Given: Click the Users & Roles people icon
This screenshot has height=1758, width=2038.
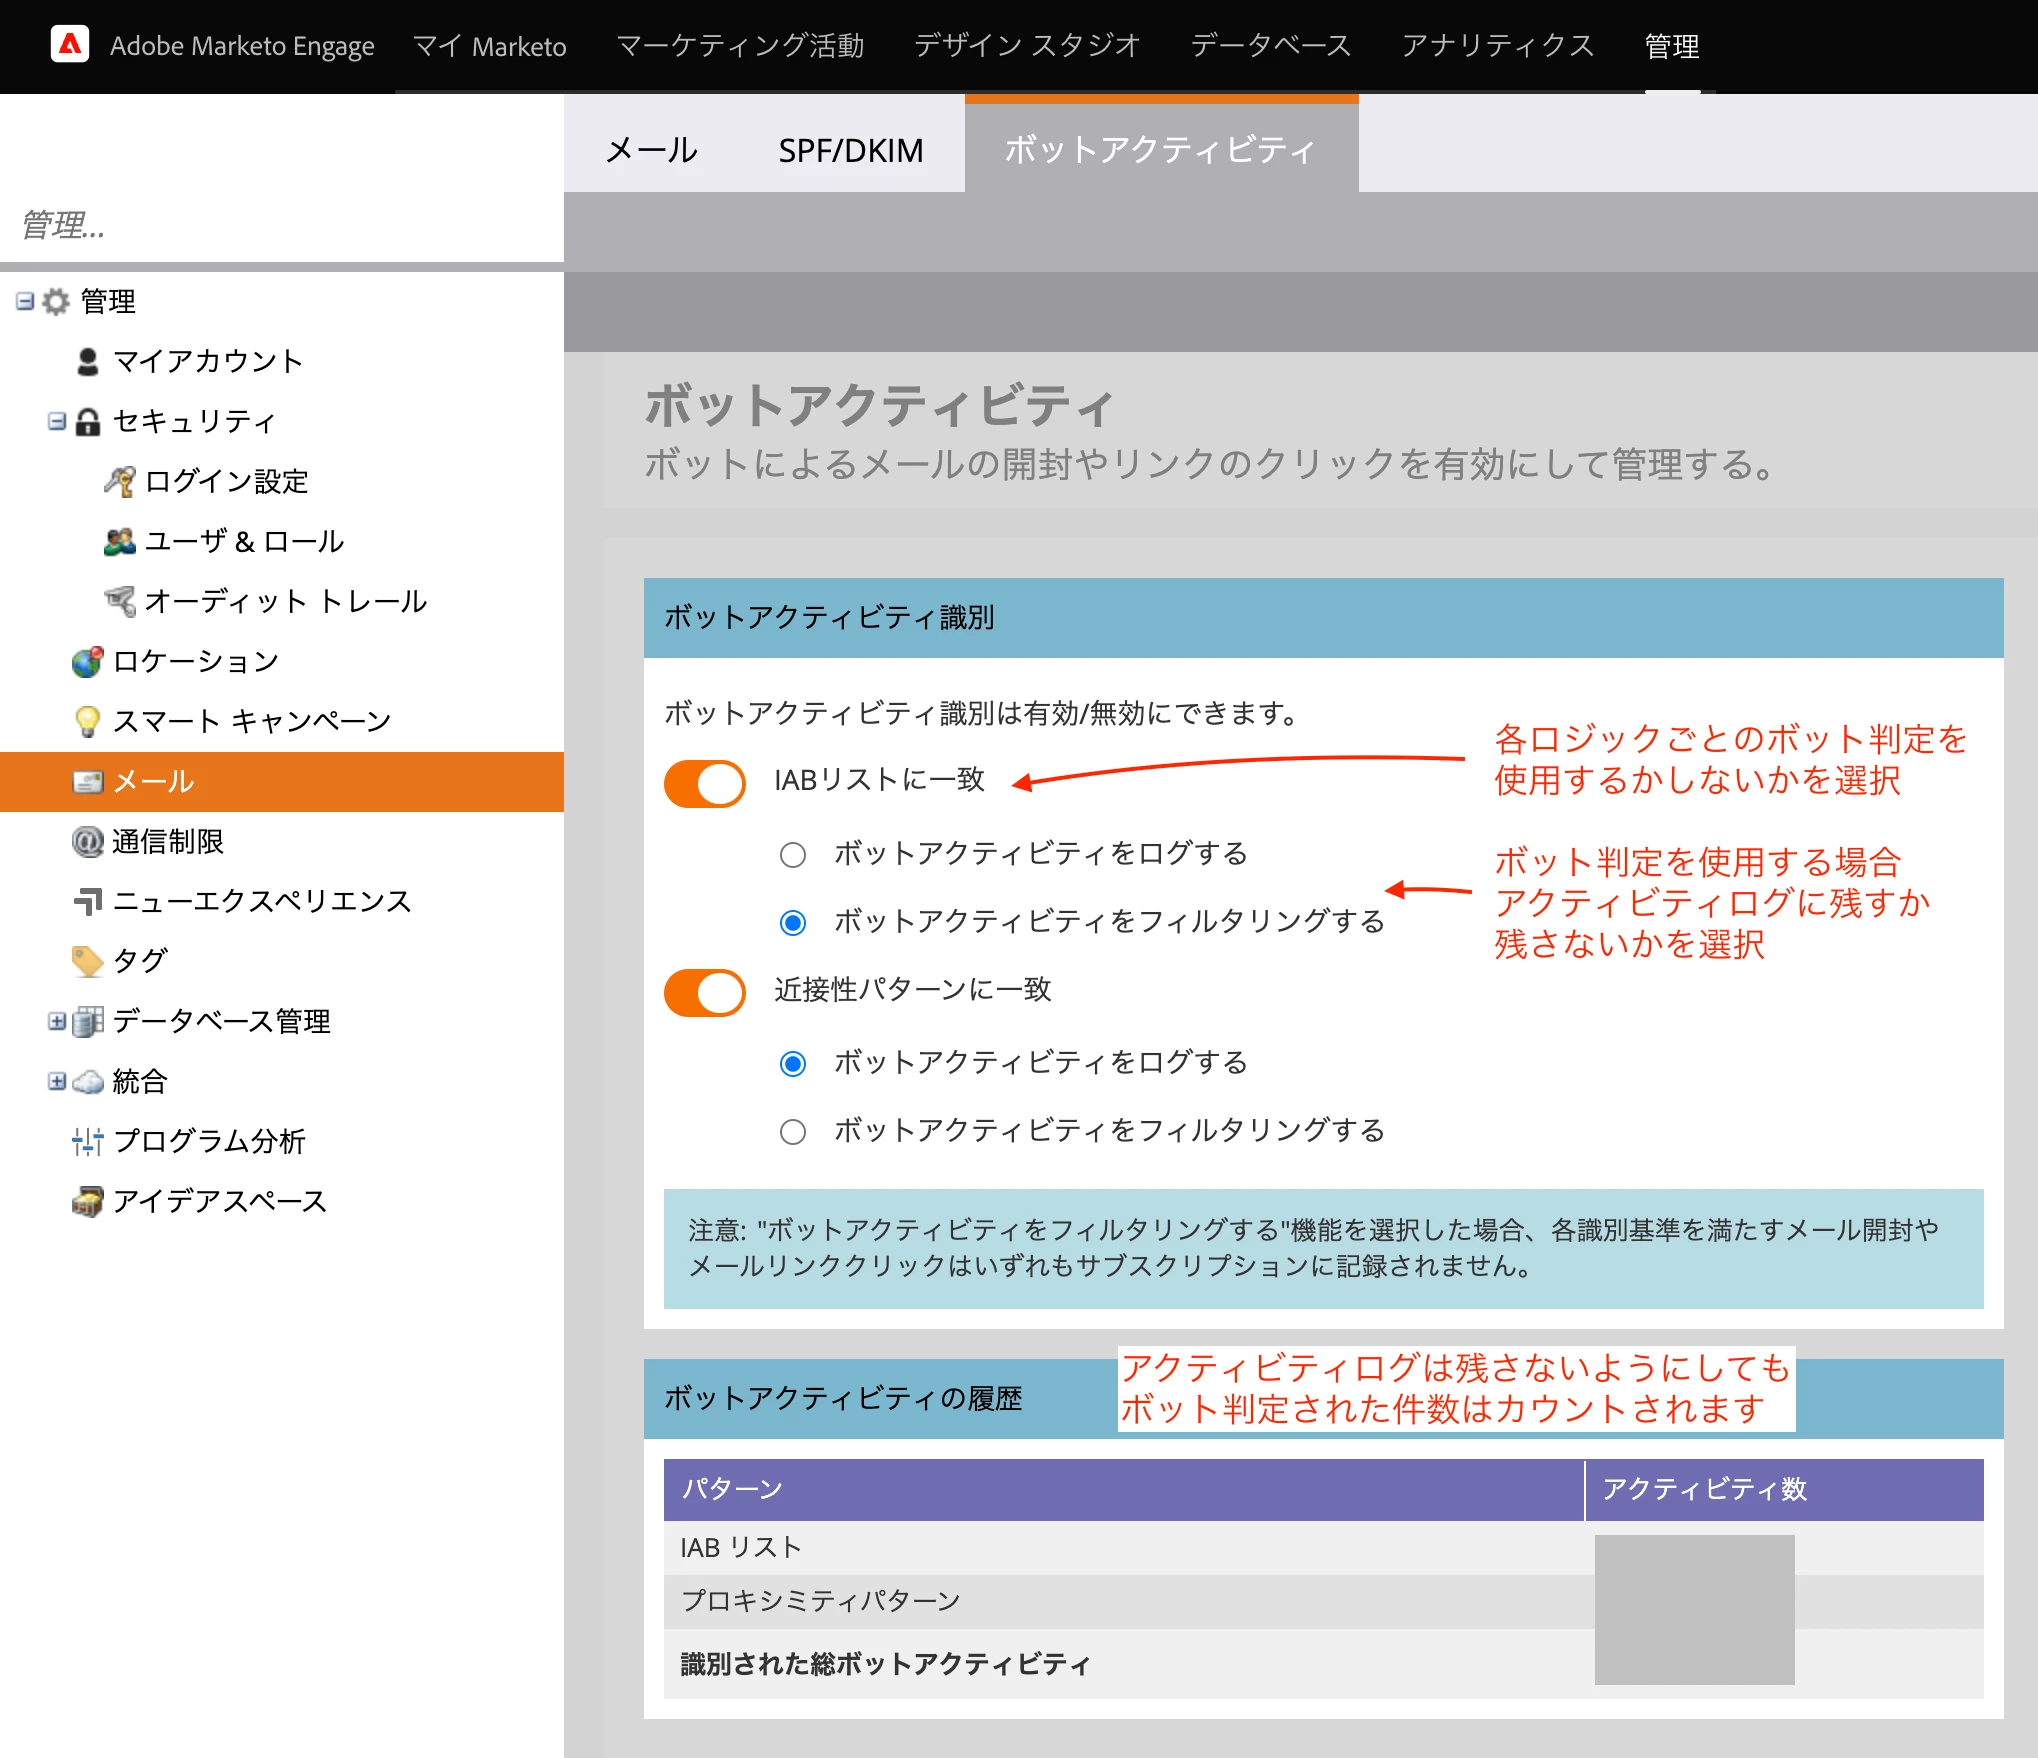Looking at the screenshot, I should click(120, 541).
